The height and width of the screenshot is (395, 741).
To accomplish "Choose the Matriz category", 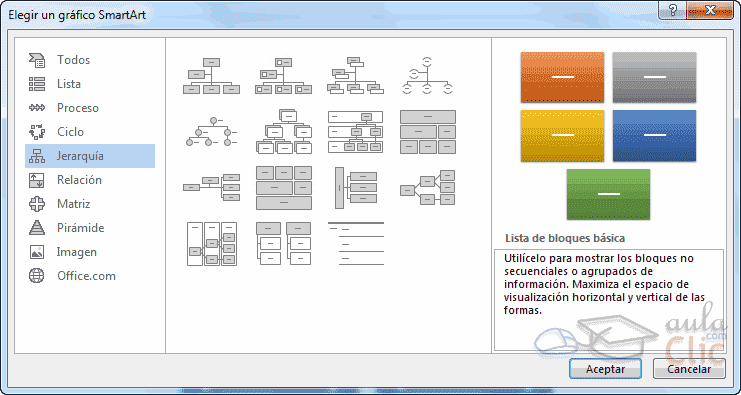I will (90, 204).
